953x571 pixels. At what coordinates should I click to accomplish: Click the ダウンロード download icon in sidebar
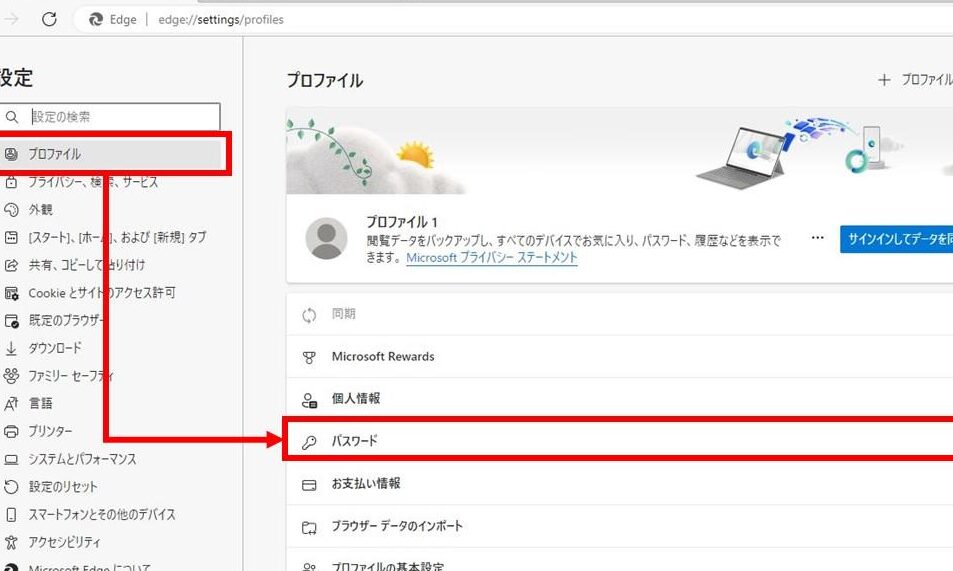[x=12, y=348]
